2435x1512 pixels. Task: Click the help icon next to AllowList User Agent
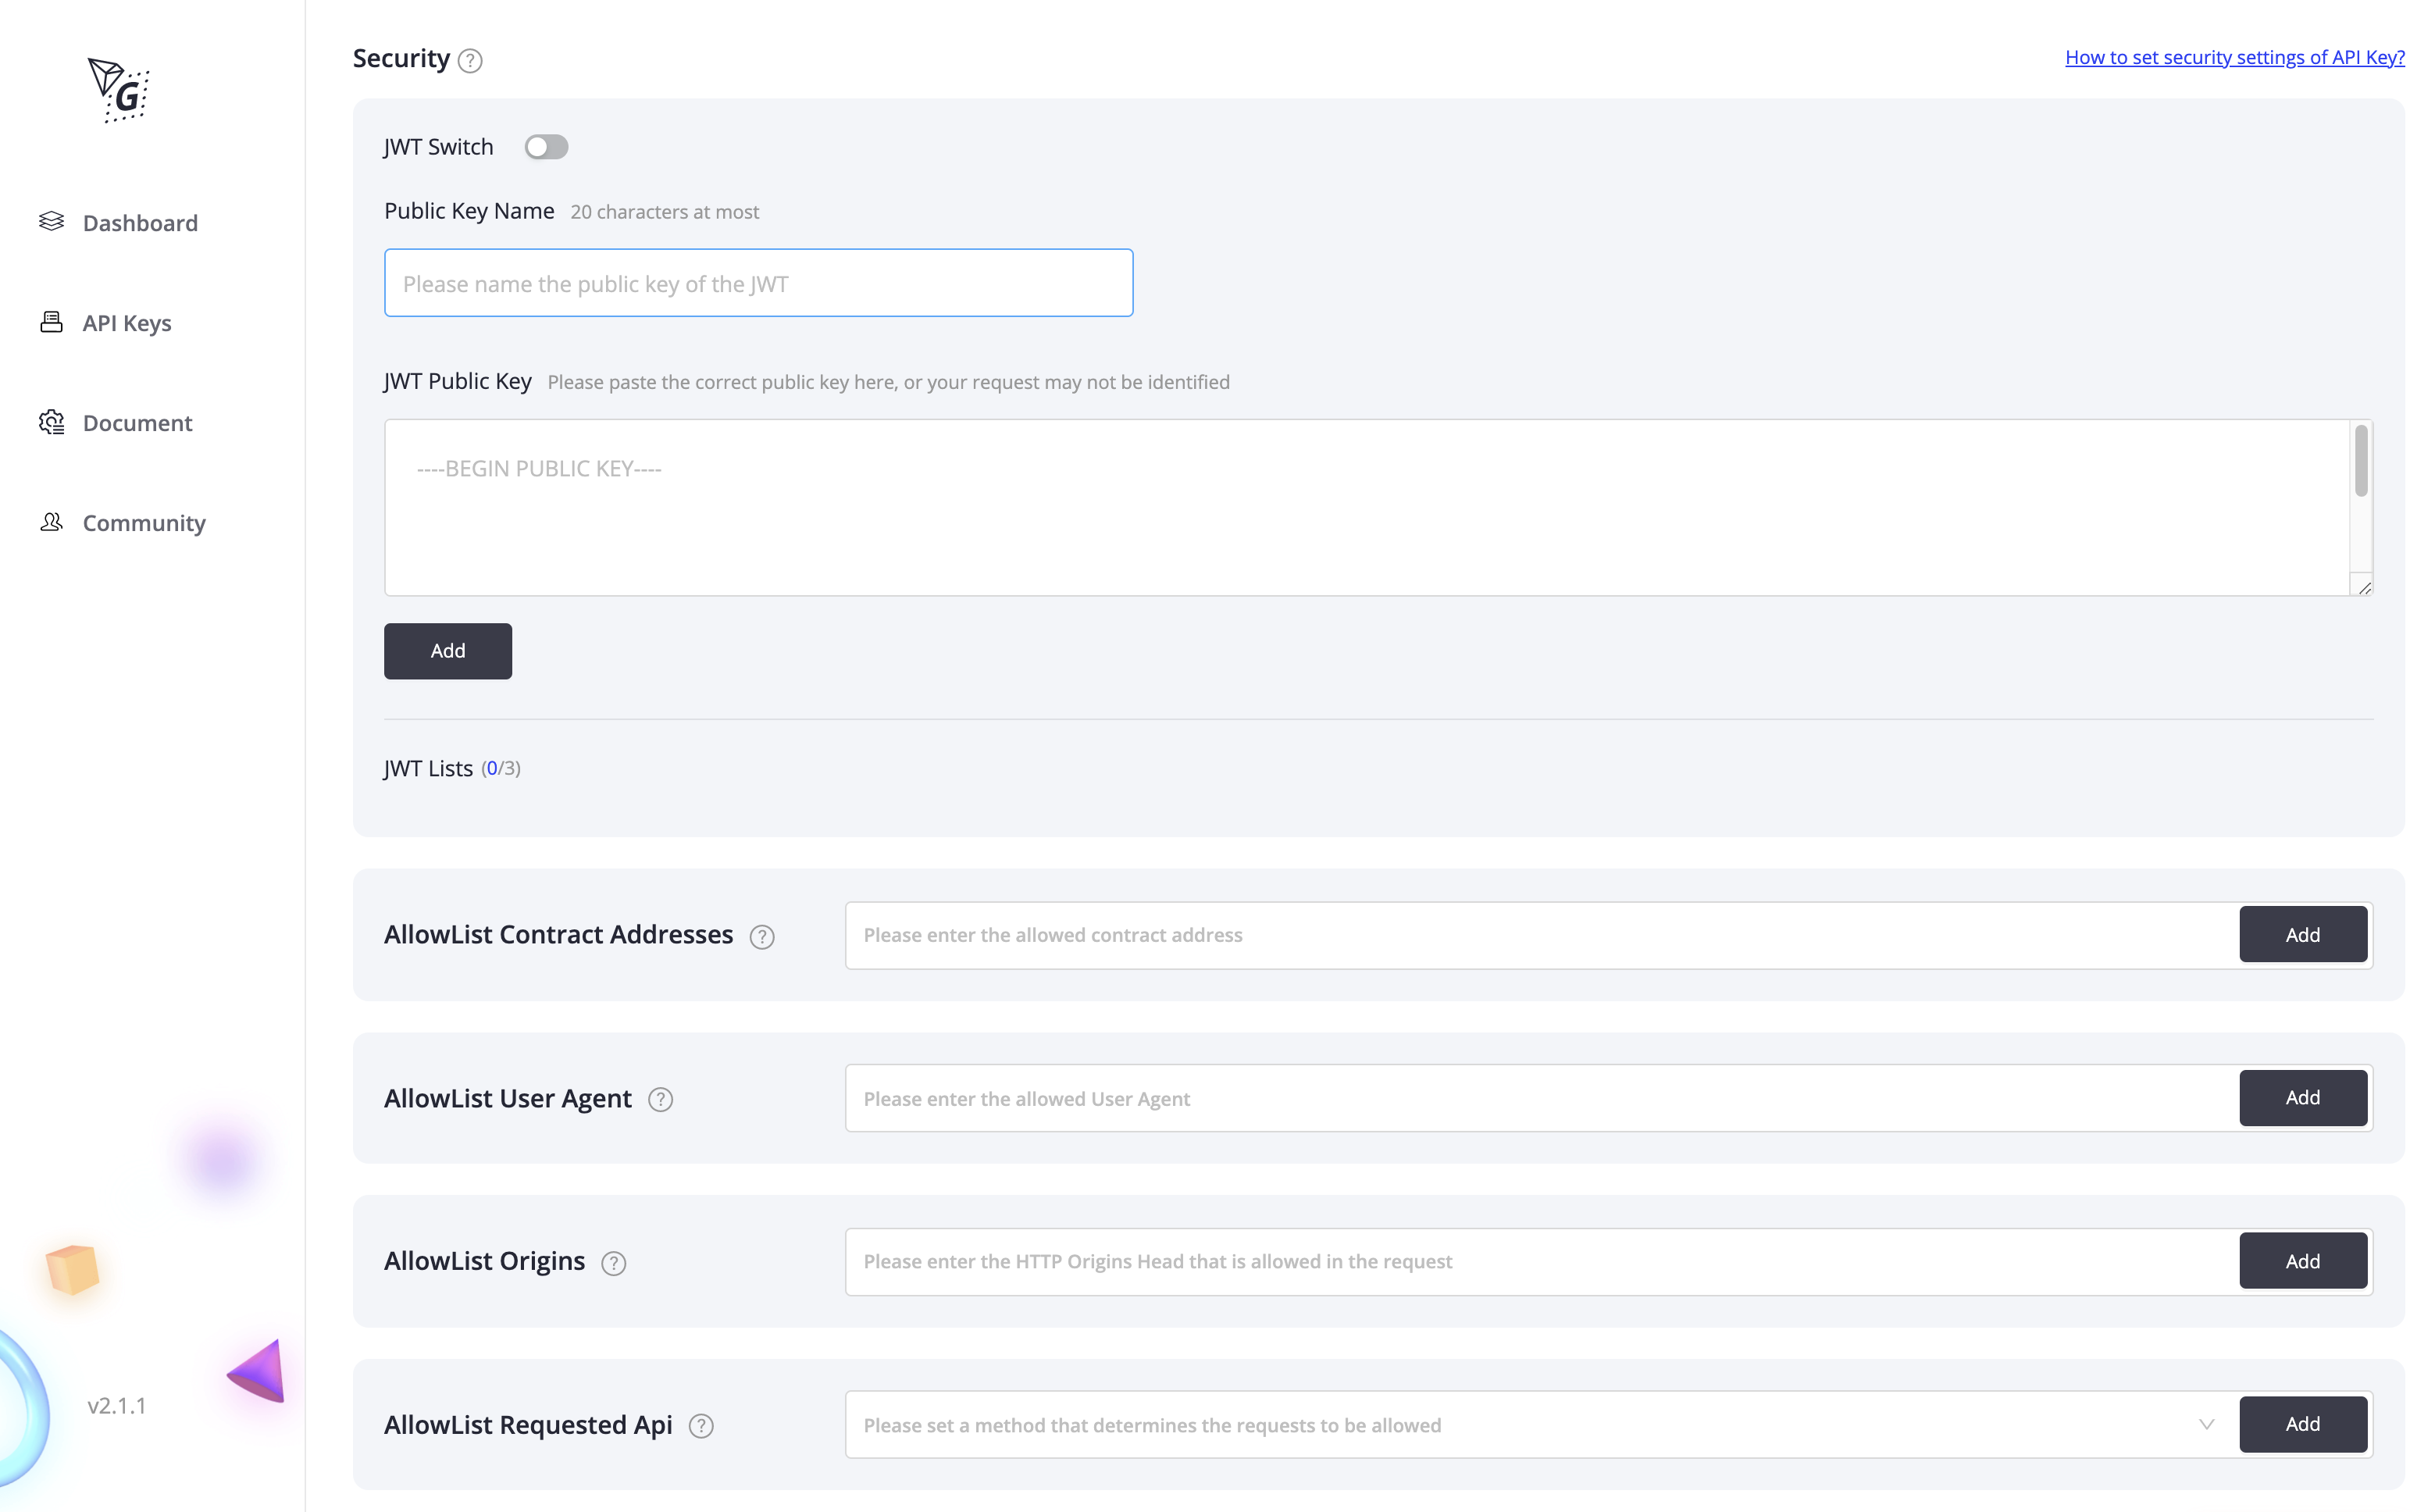[x=660, y=1099]
